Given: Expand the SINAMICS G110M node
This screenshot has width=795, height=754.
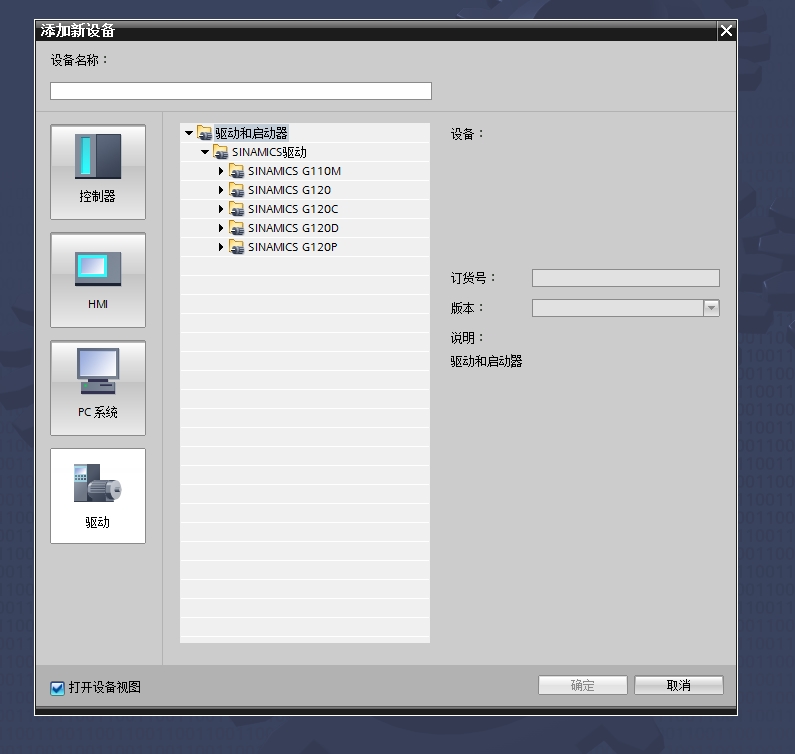Looking at the screenshot, I should 221,171.
